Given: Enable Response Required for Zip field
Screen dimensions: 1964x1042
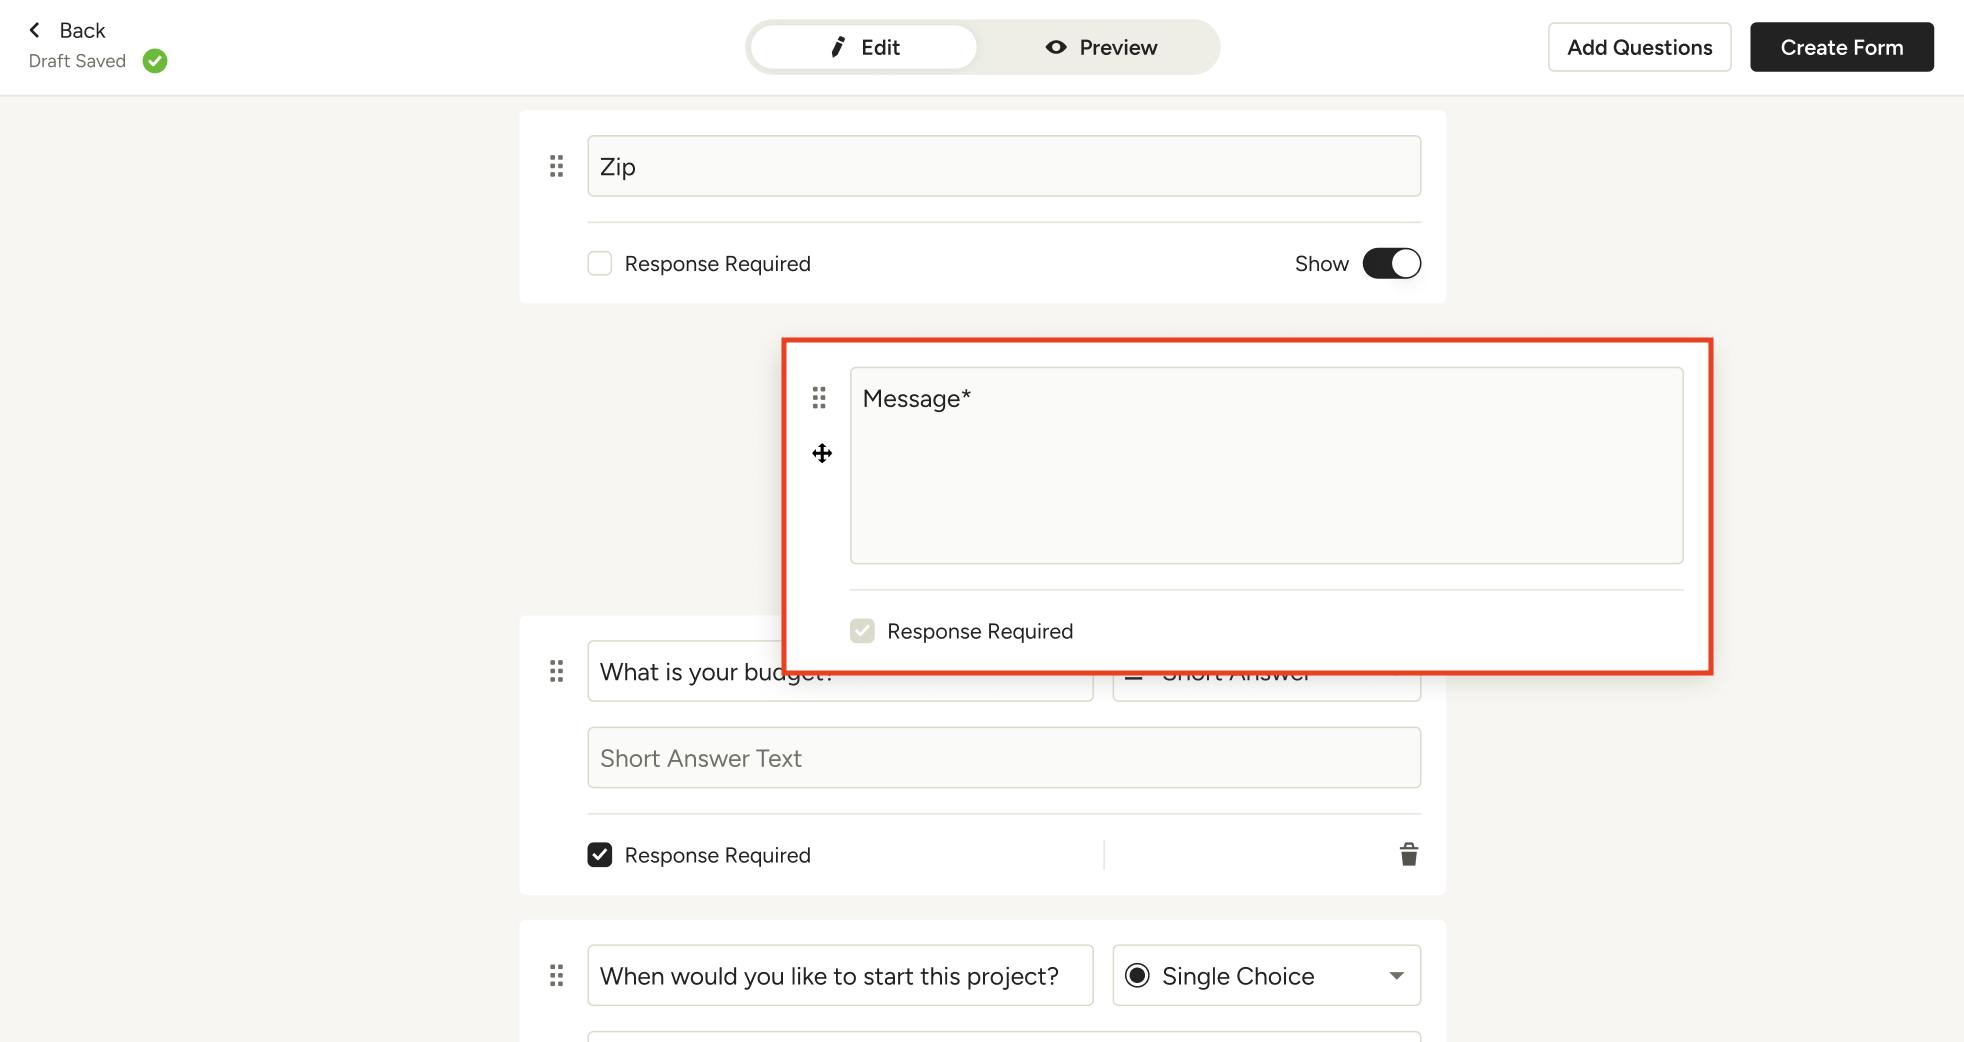Looking at the screenshot, I should pyautogui.click(x=600, y=264).
